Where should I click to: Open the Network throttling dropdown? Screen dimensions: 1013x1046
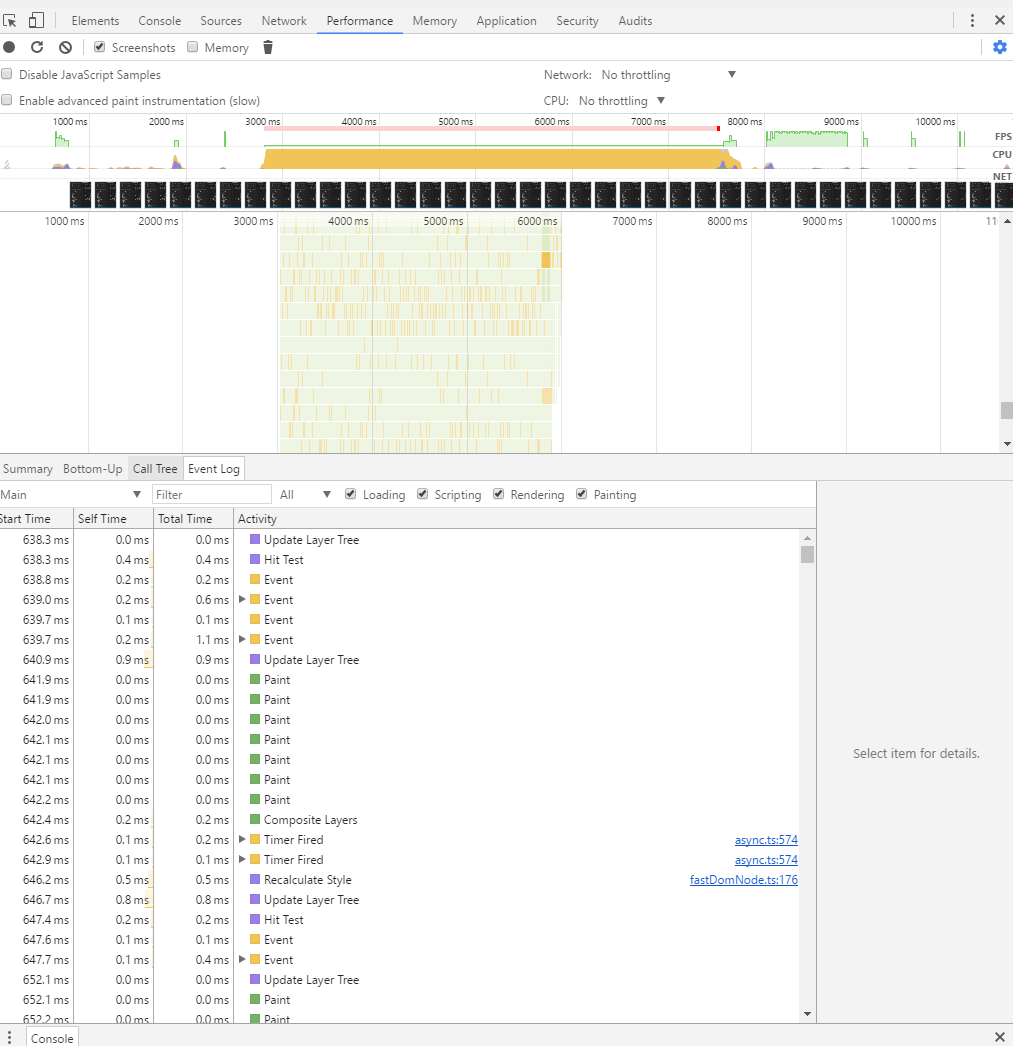coord(669,75)
